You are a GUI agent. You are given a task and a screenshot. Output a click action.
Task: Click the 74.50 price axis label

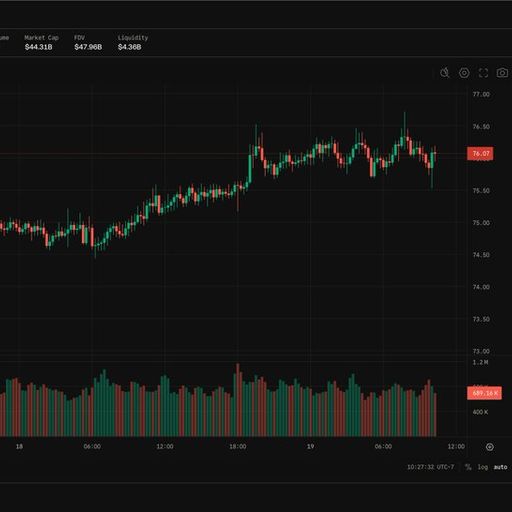coord(481,255)
